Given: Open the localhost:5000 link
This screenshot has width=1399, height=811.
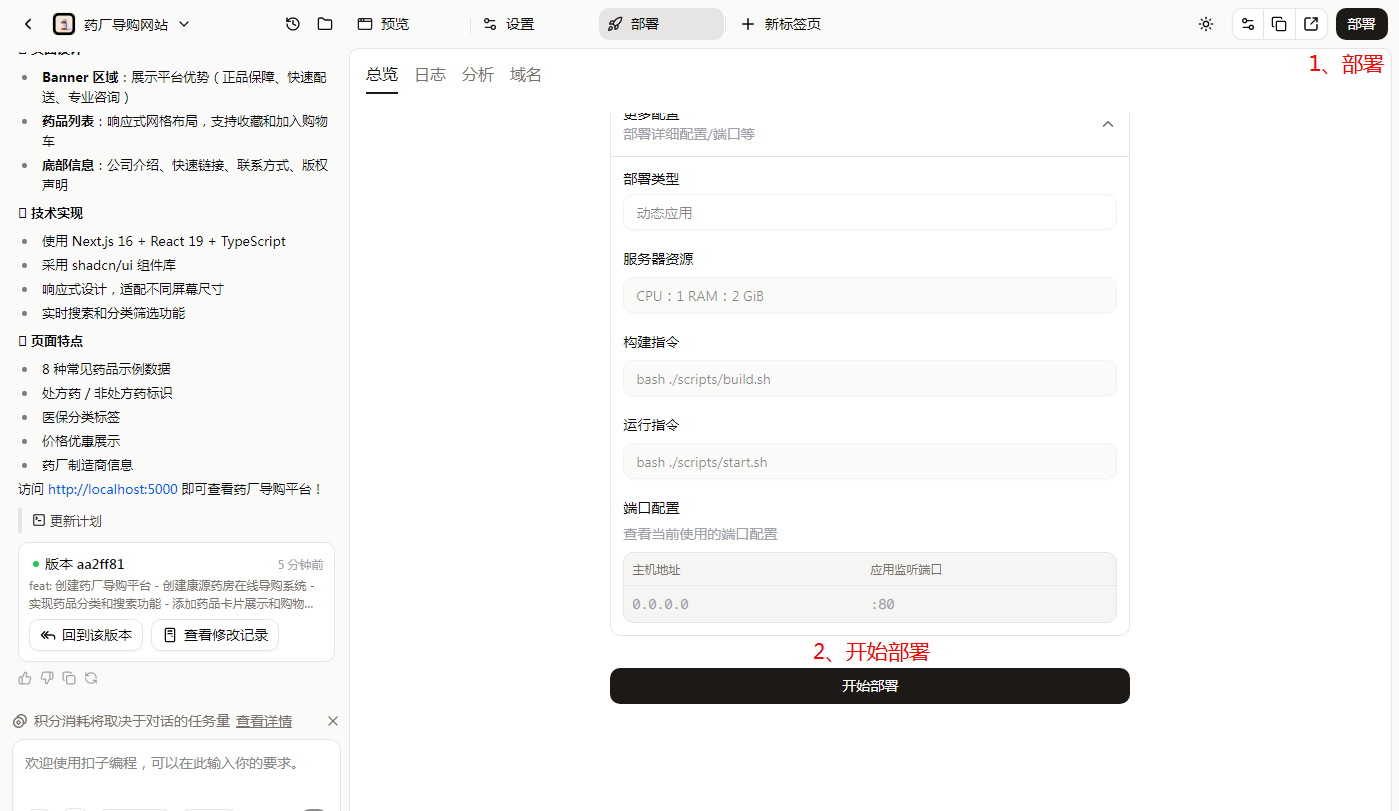Looking at the screenshot, I should pyautogui.click(x=112, y=489).
